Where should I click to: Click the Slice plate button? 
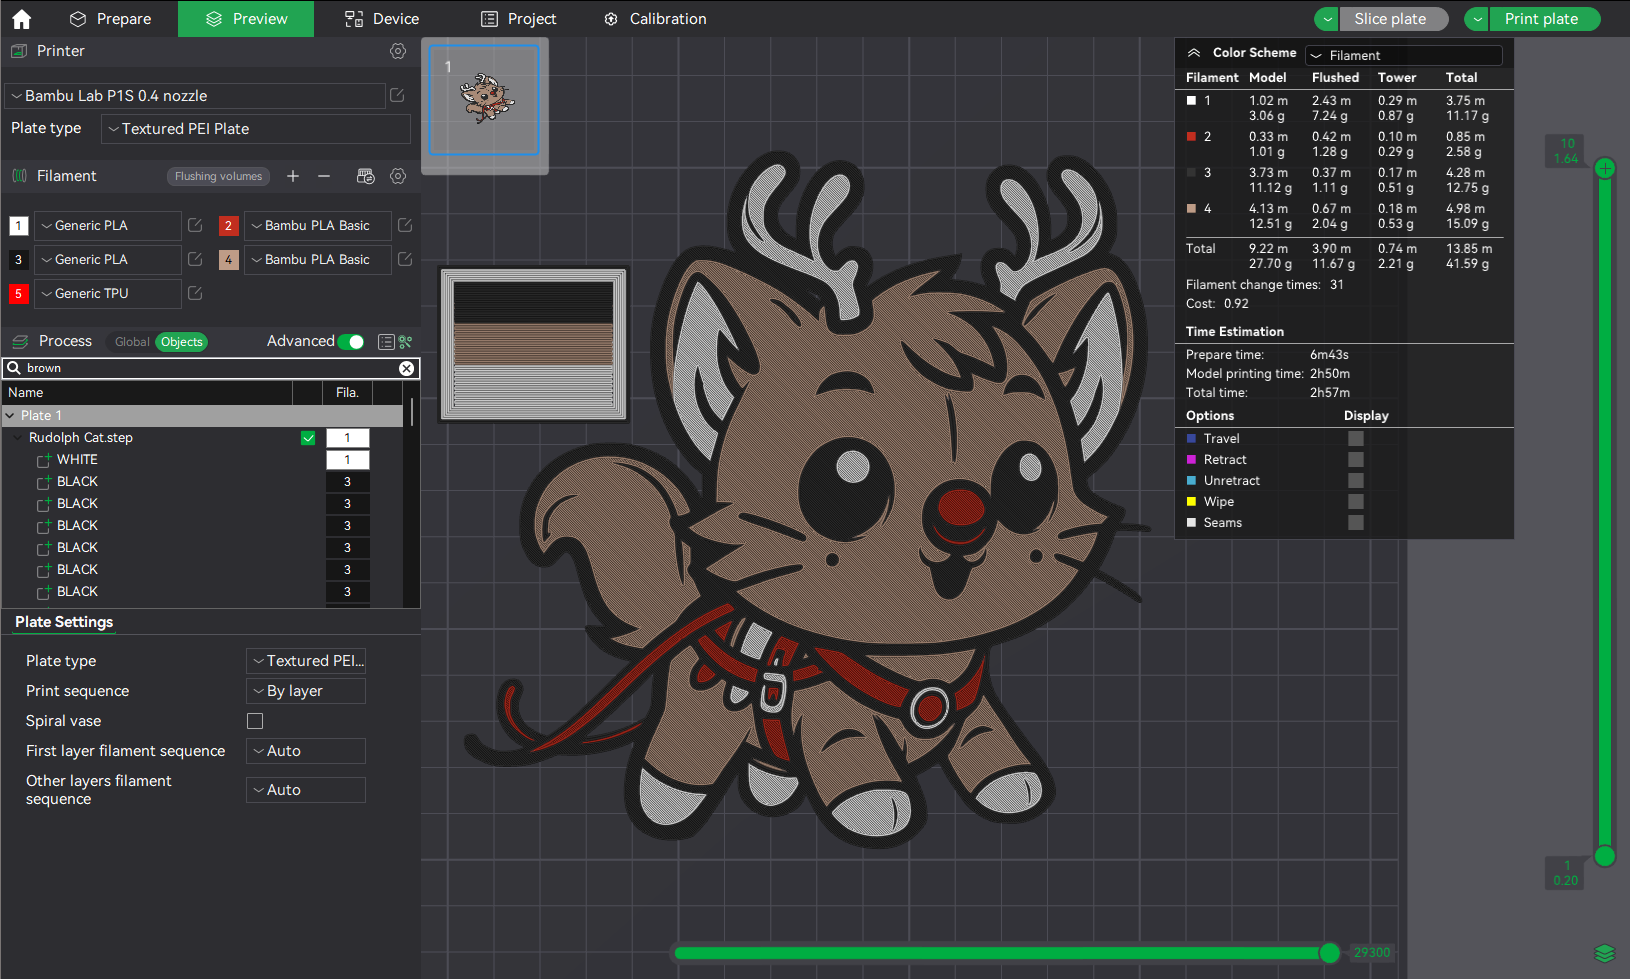coord(1394,19)
